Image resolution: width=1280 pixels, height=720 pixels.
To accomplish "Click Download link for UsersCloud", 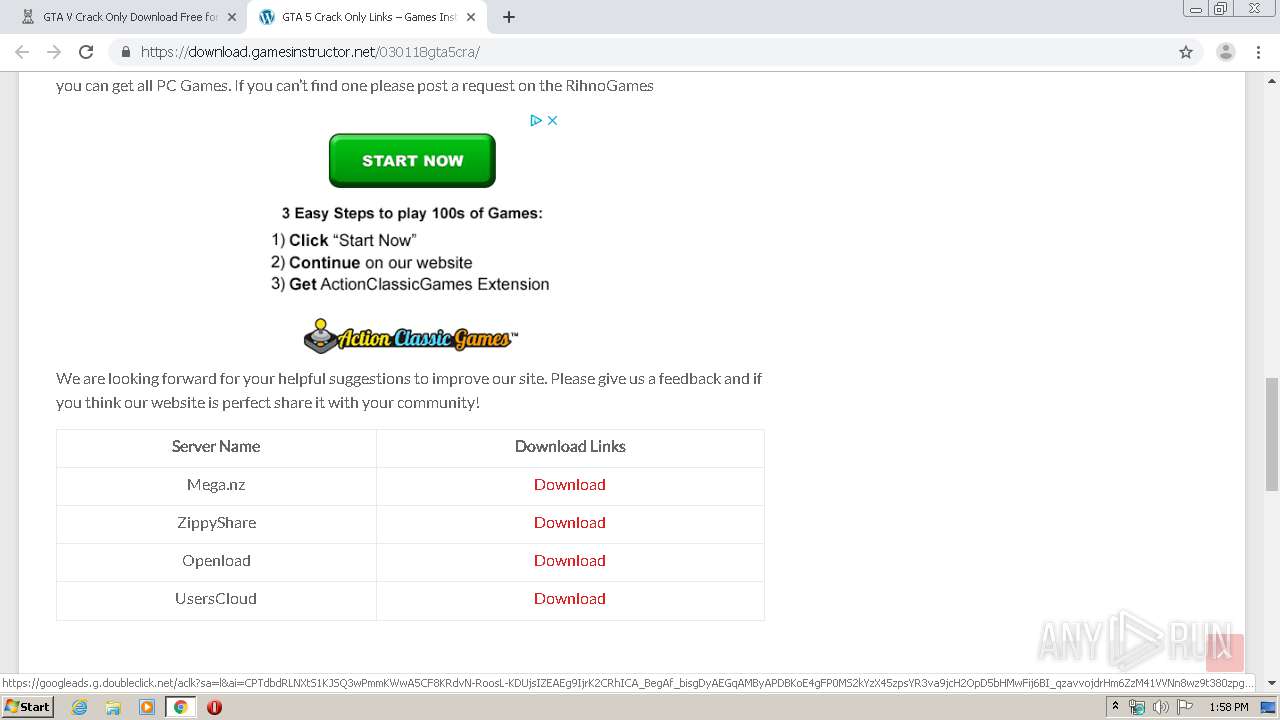I will pos(569,599).
